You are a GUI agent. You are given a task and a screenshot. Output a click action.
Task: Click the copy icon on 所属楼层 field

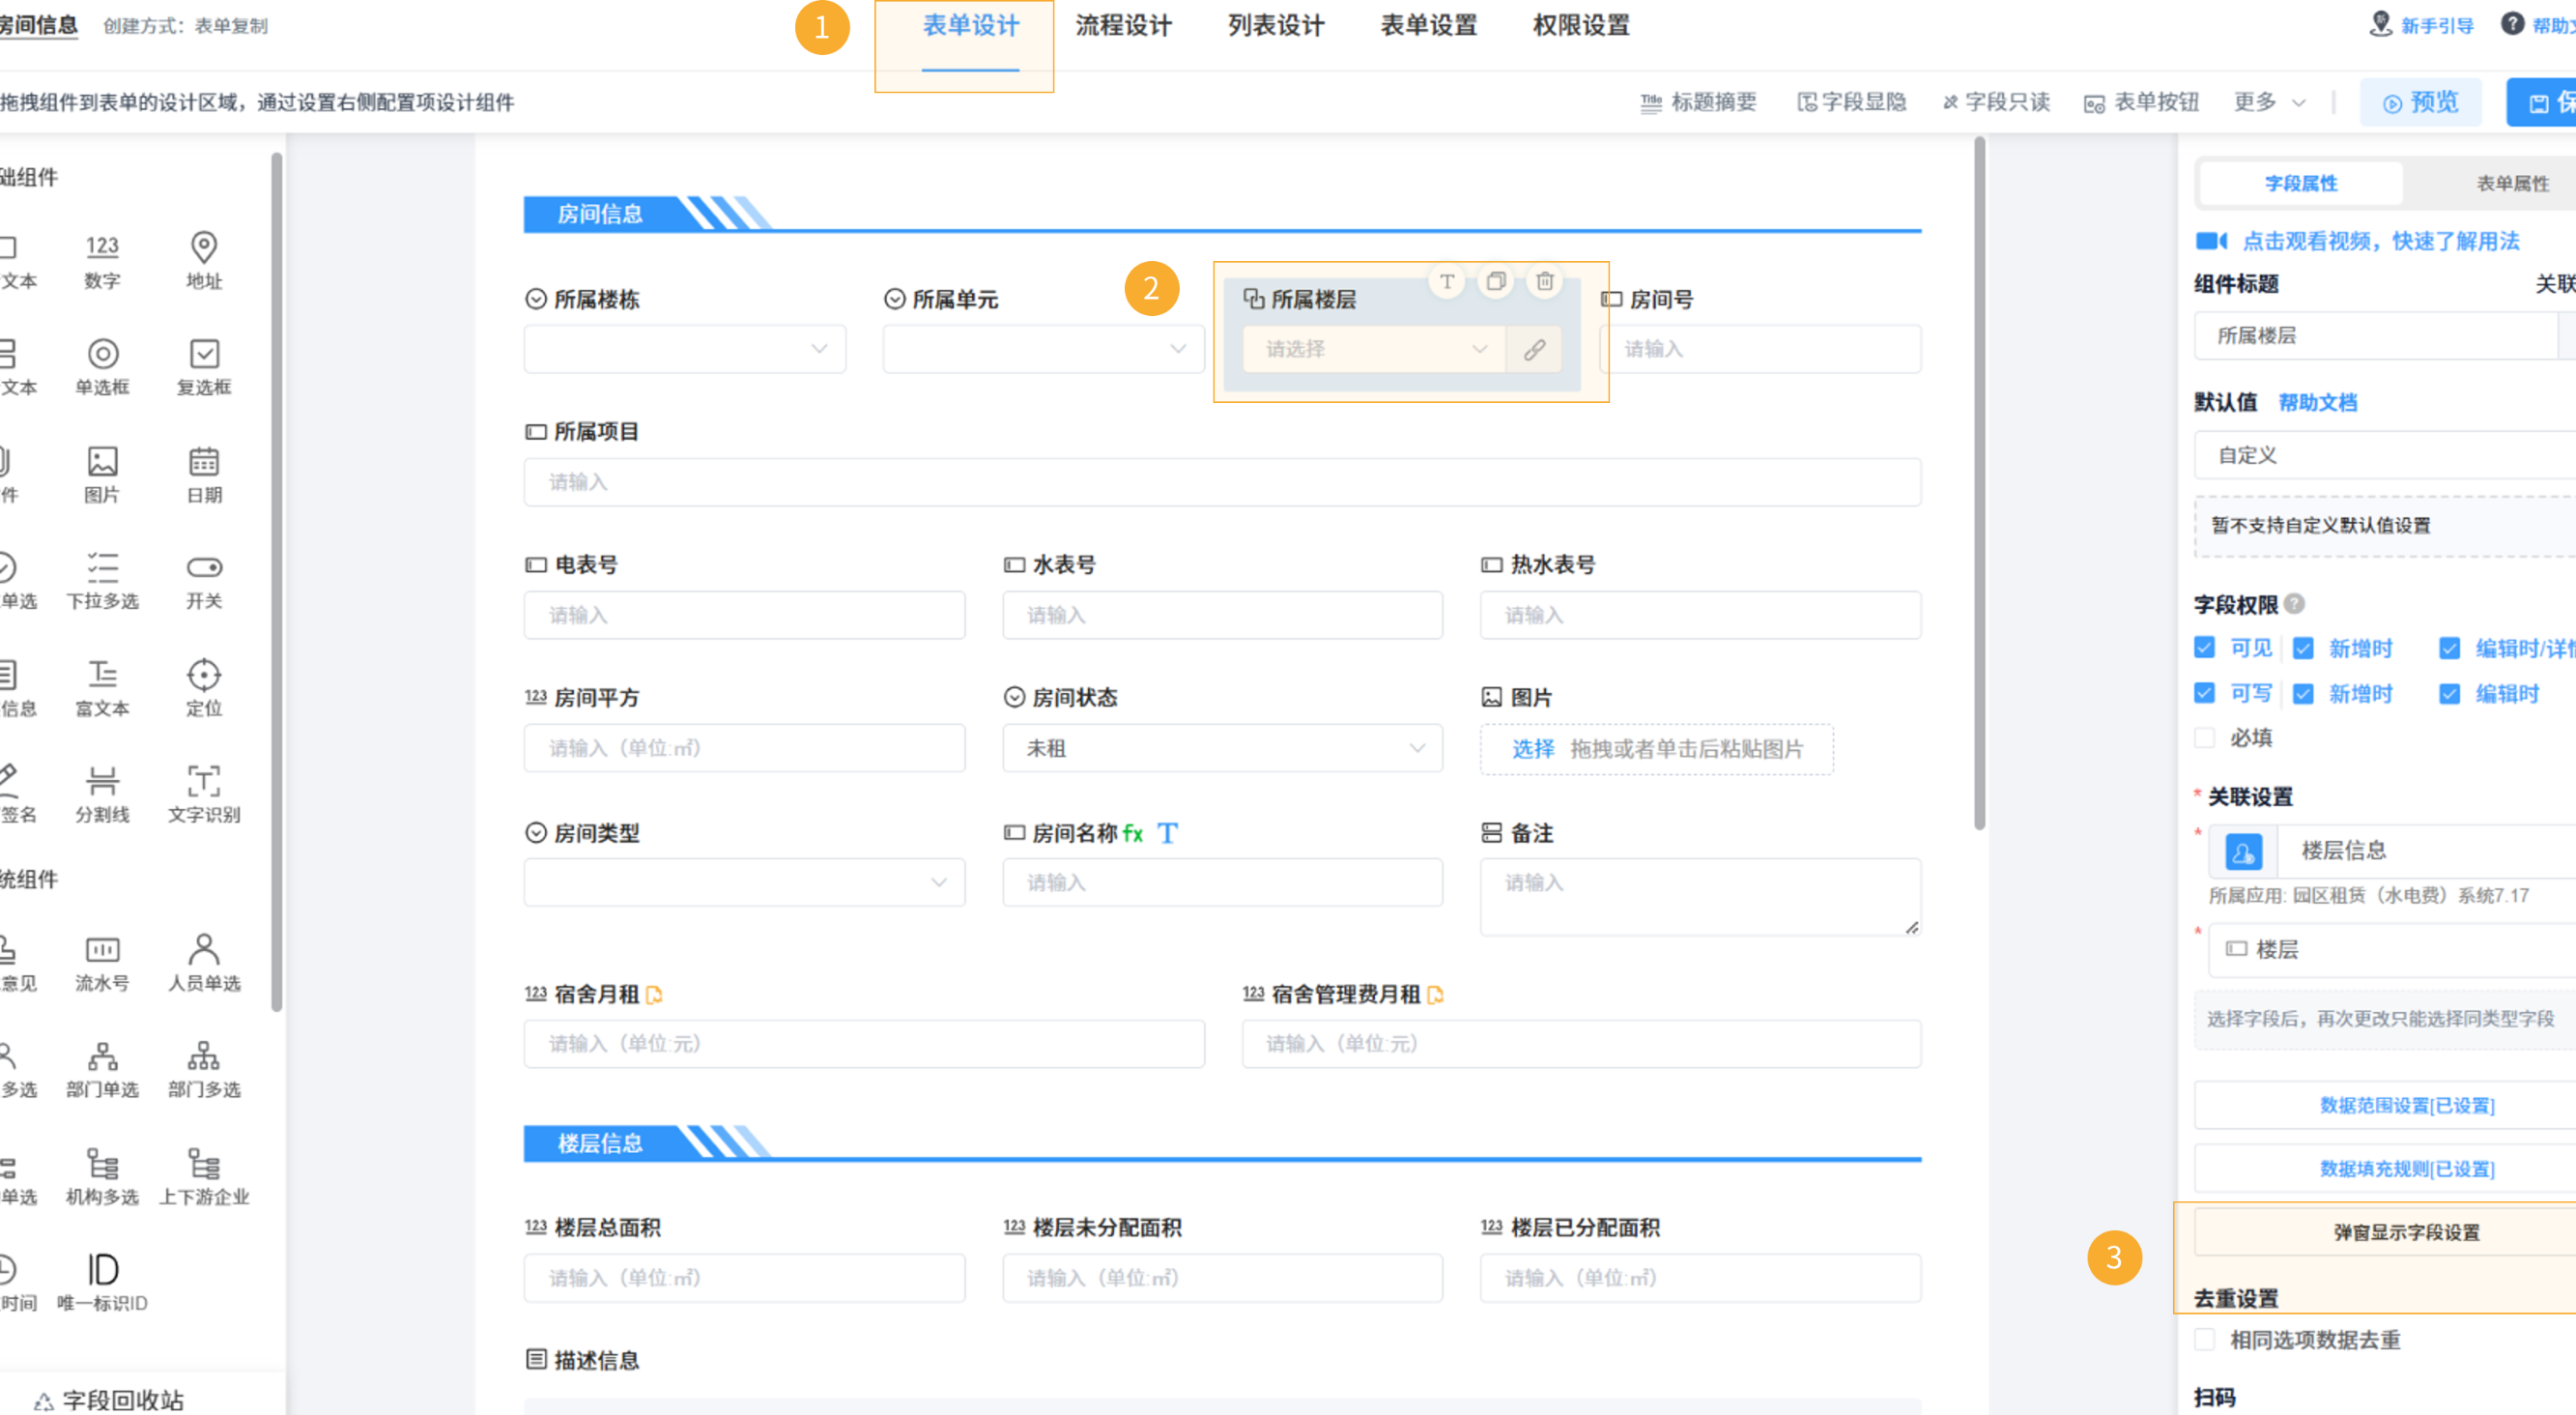1496,281
